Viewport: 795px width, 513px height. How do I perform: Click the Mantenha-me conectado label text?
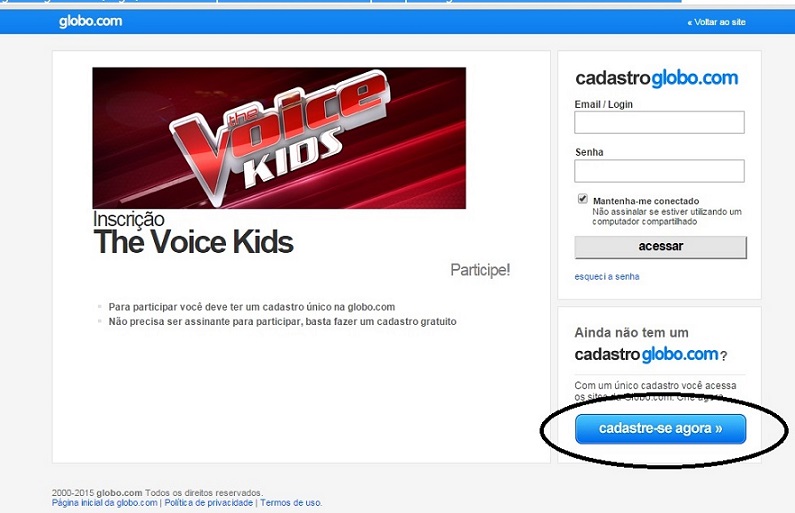click(646, 201)
